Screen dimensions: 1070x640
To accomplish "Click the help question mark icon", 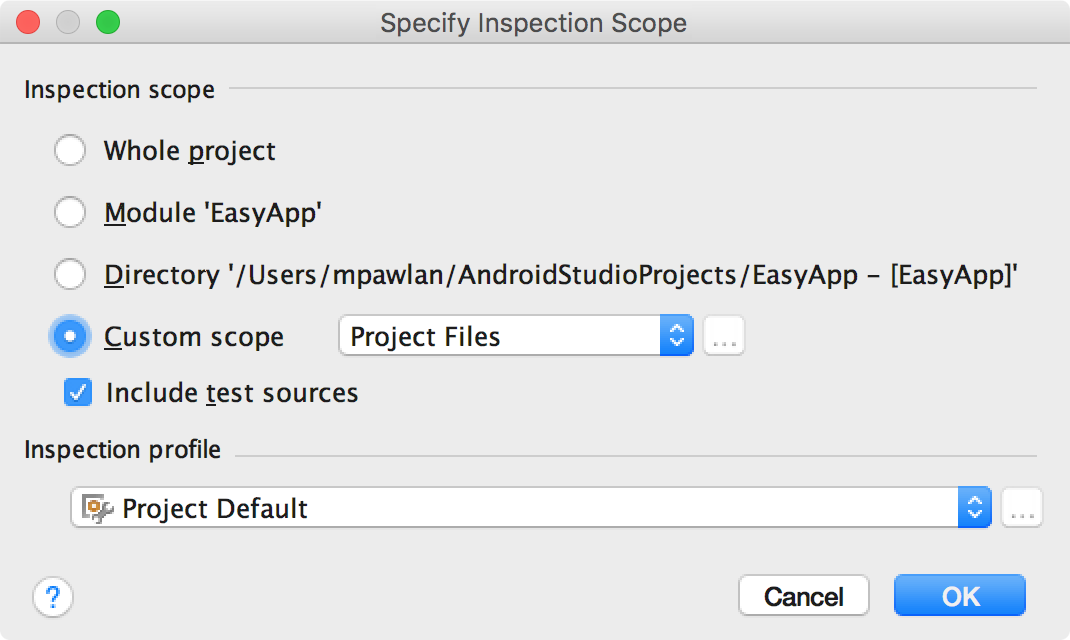I will pyautogui.click(x=53, y=595).
